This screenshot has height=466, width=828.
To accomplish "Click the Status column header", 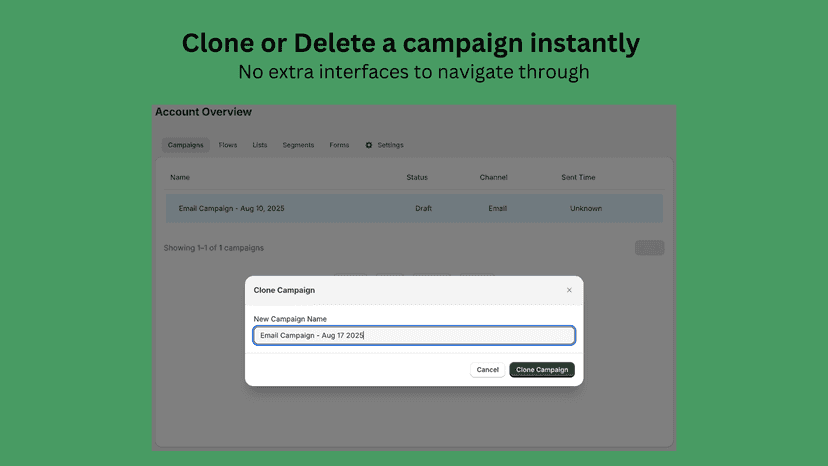I will point(417,177).
